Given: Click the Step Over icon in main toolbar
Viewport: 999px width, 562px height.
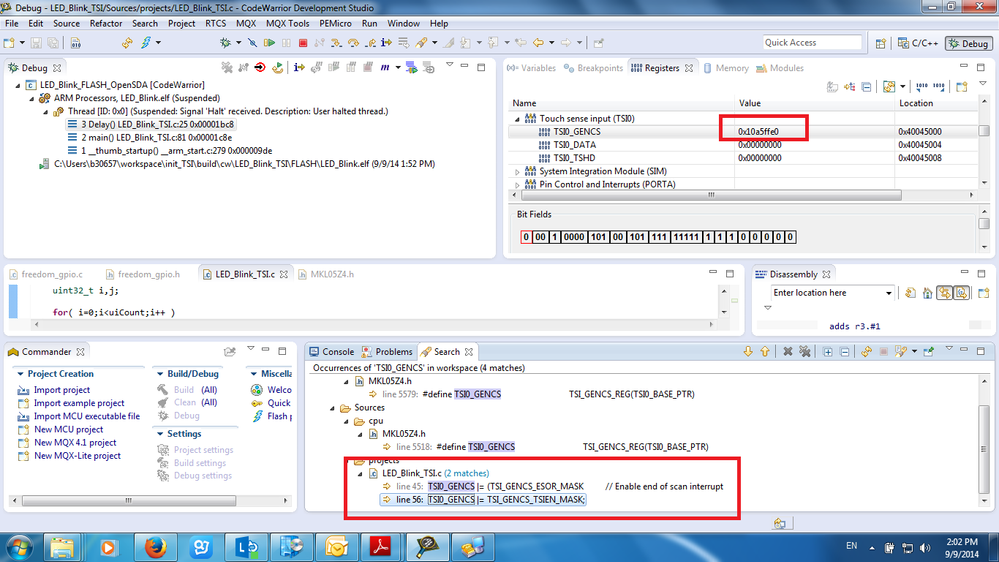Looking at the screenshot, I should click(354, 43).
